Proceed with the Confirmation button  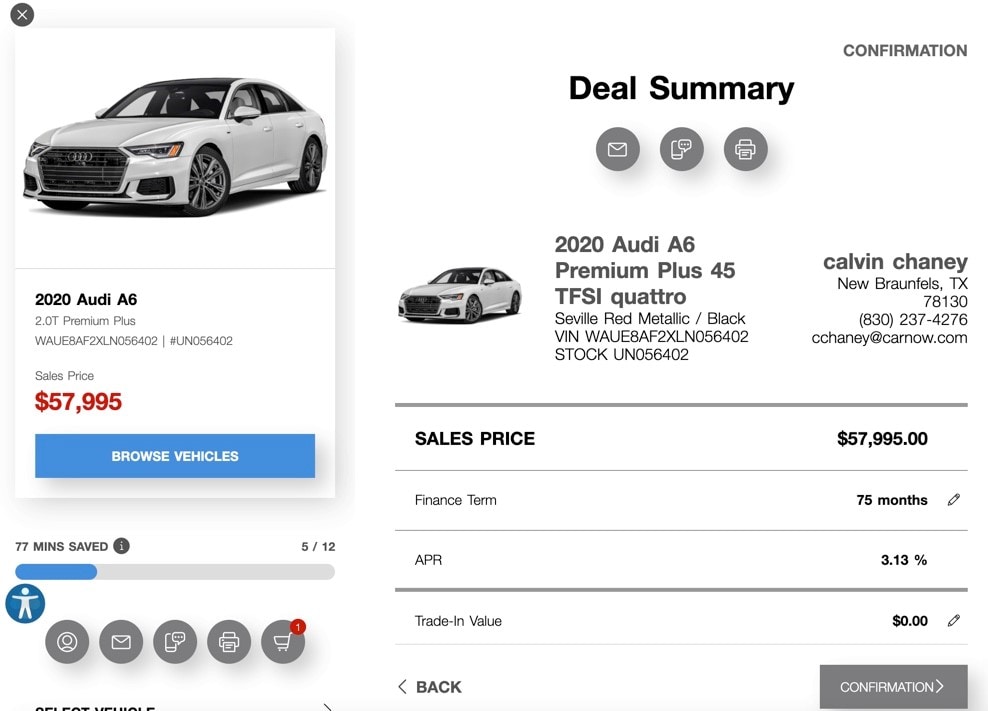[893, 687]
